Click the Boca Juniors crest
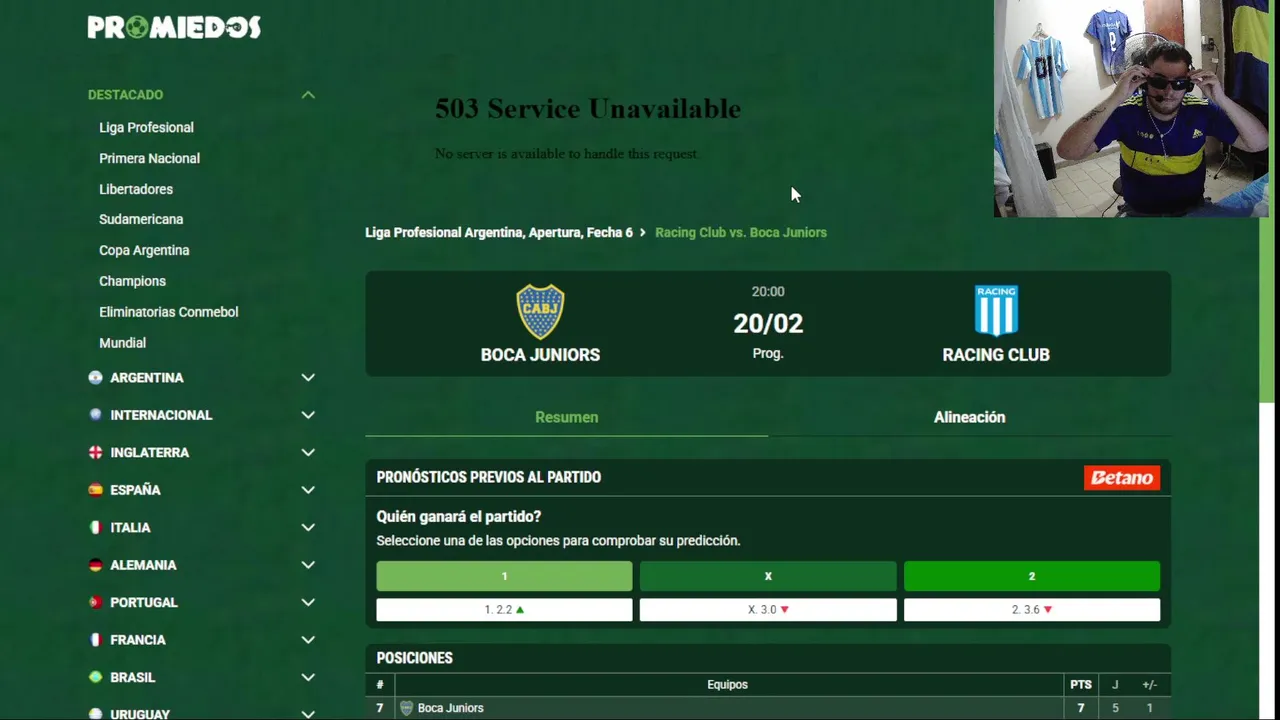The width and height of the screenshot is (1280, 720). coord(540,312)
